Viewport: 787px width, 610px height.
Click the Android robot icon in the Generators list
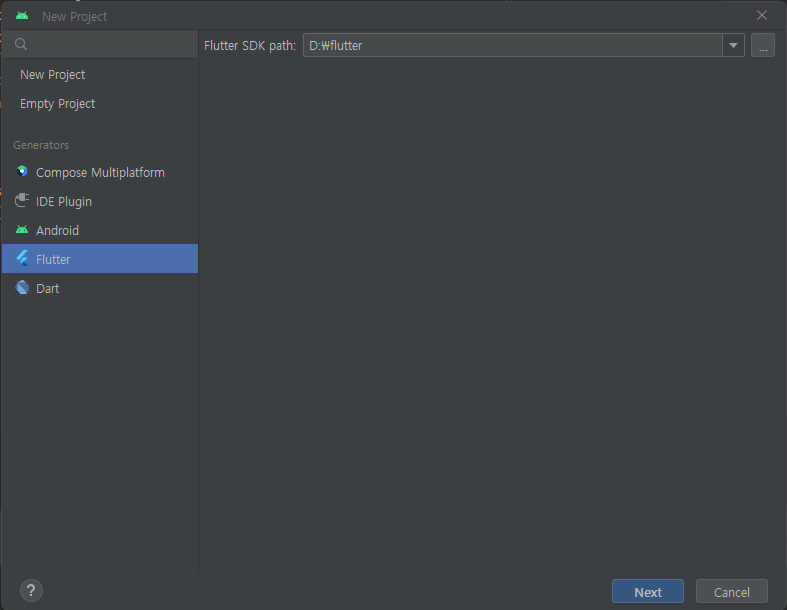[22, 229]
